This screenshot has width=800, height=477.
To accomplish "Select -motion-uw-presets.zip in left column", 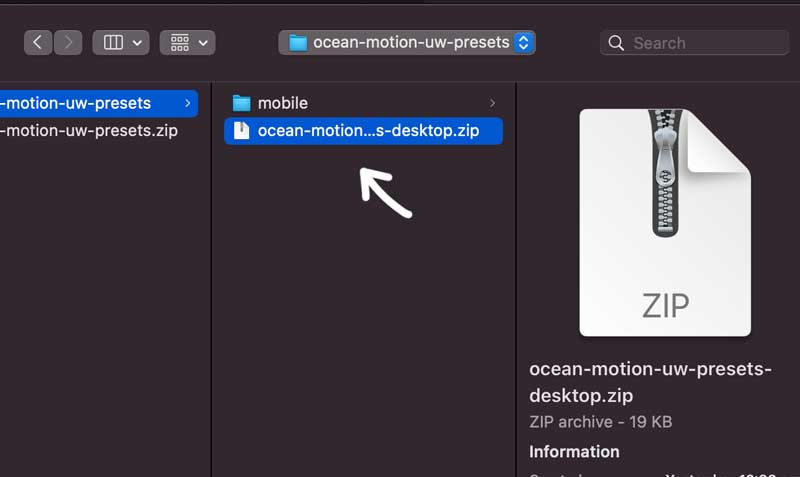I will (90, 131).
